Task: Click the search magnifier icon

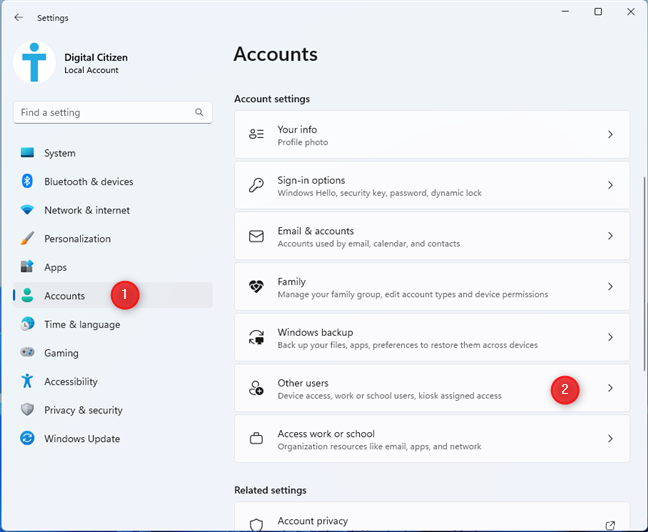Action: [x=200, y=113]
